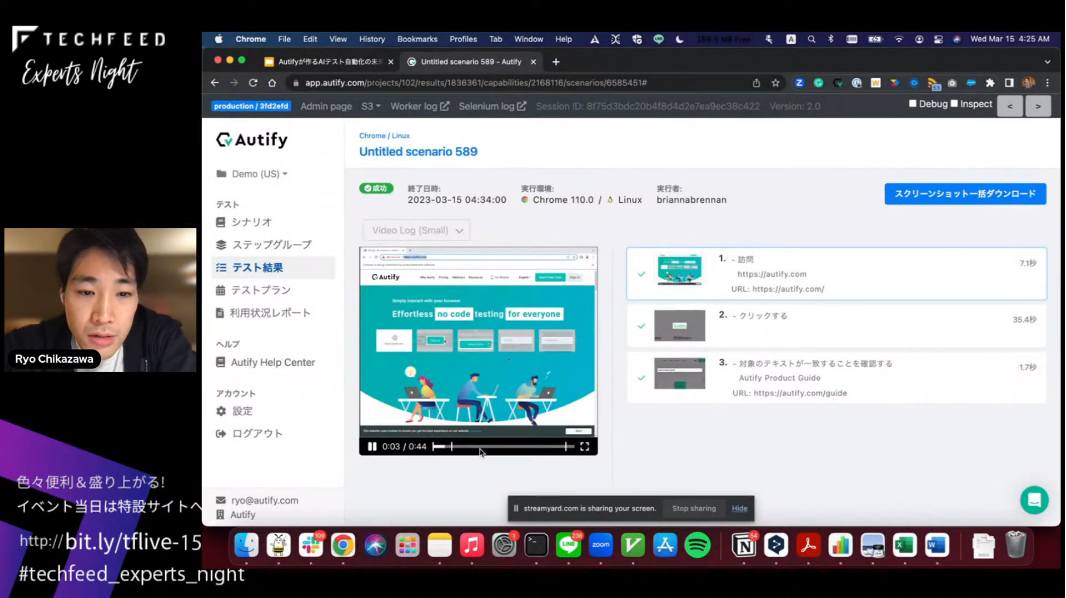The width and height of the screenshot is (1066, 598).
Task: Open the Music app in the dock
Action: click(472, 545)
